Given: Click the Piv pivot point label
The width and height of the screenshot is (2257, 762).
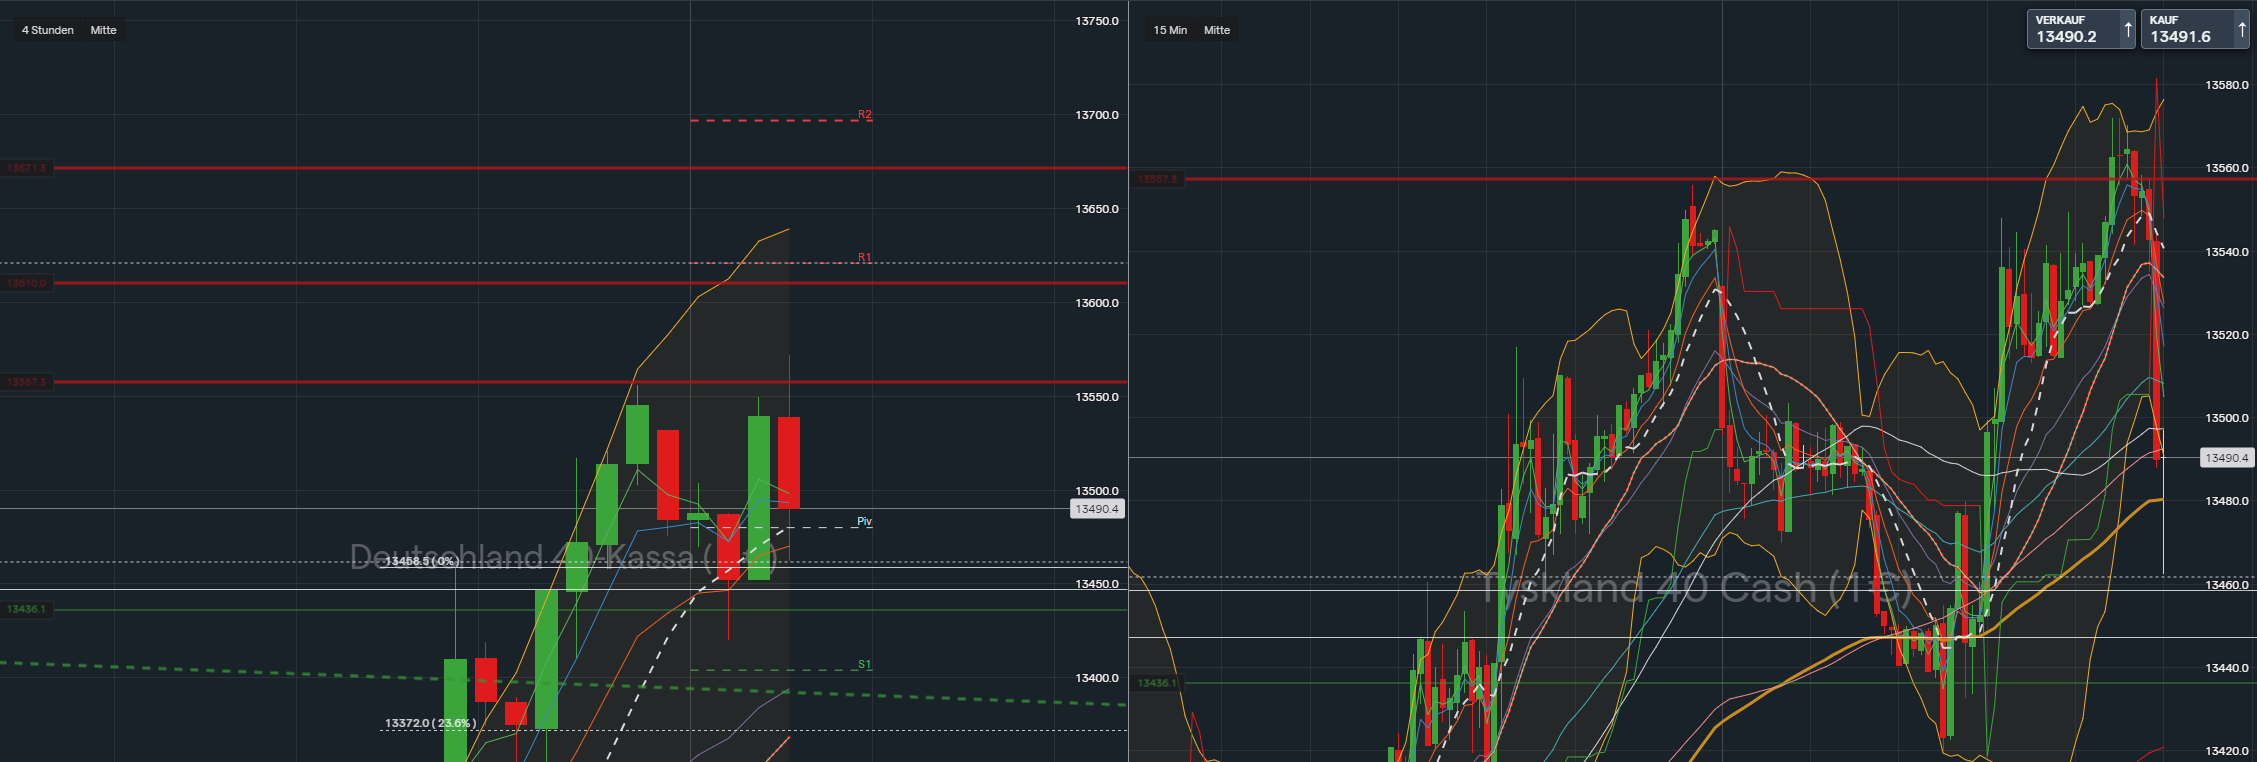Looking at the screenshot, I should tap(865, 522).
